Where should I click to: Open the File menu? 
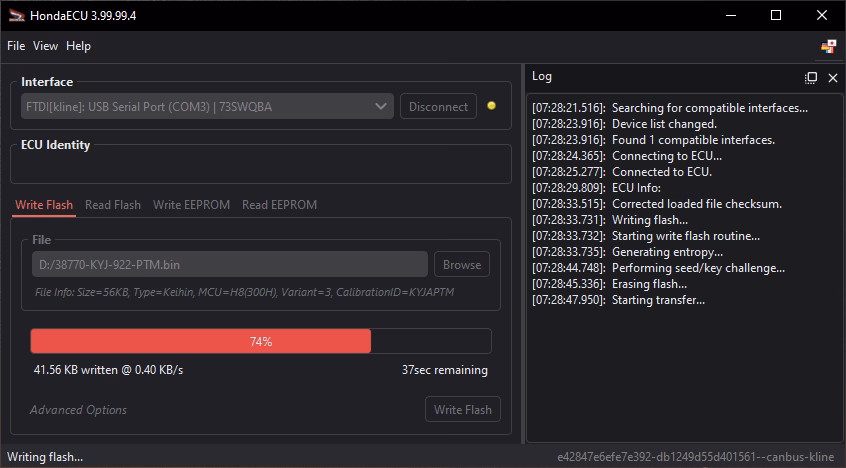(x=16, y=46)
